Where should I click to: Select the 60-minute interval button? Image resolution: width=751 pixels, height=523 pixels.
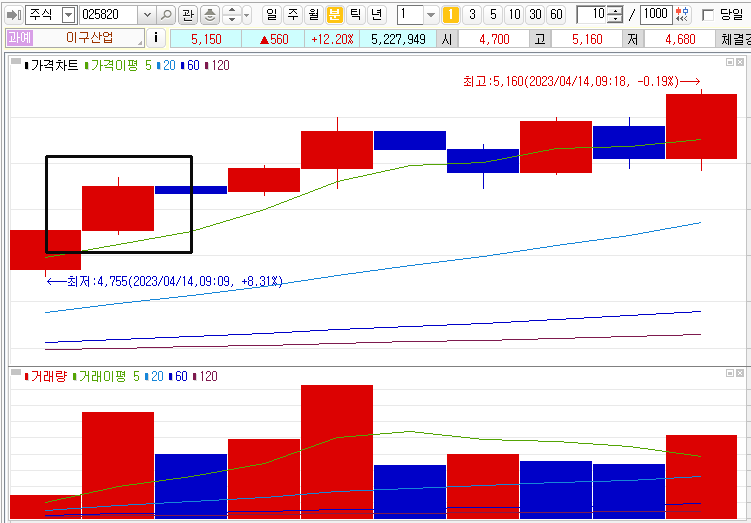point(556,15)
